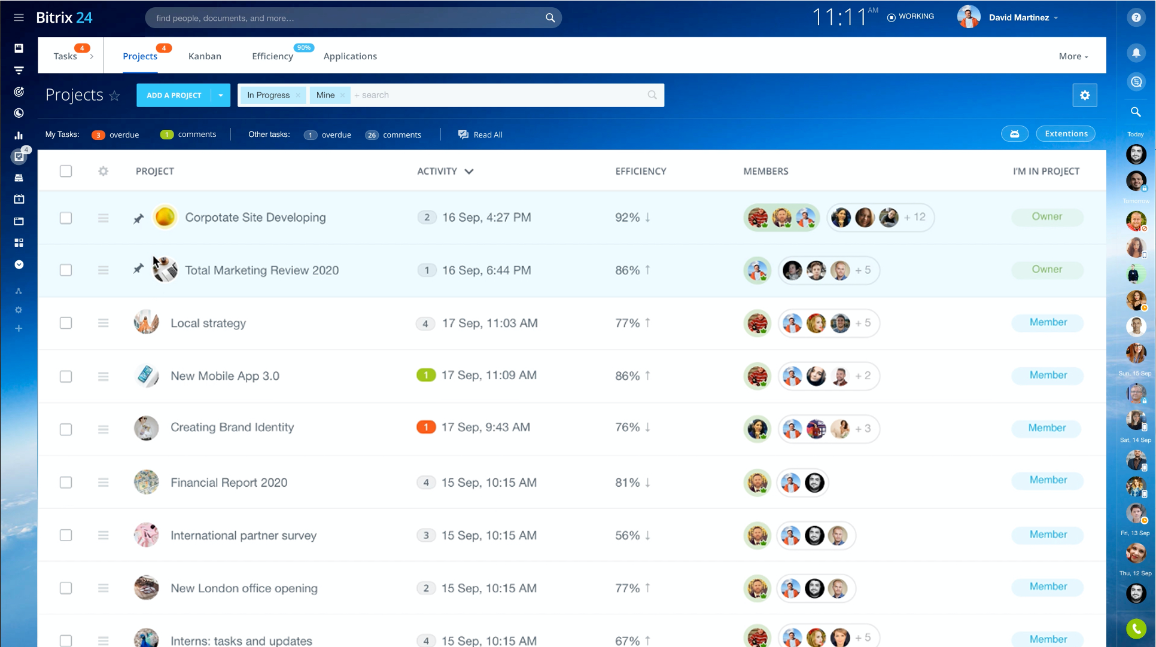This screenshot has width=1156, height=647.
Task: Remove the Mine filter chip
Action: tap(343, 95)
